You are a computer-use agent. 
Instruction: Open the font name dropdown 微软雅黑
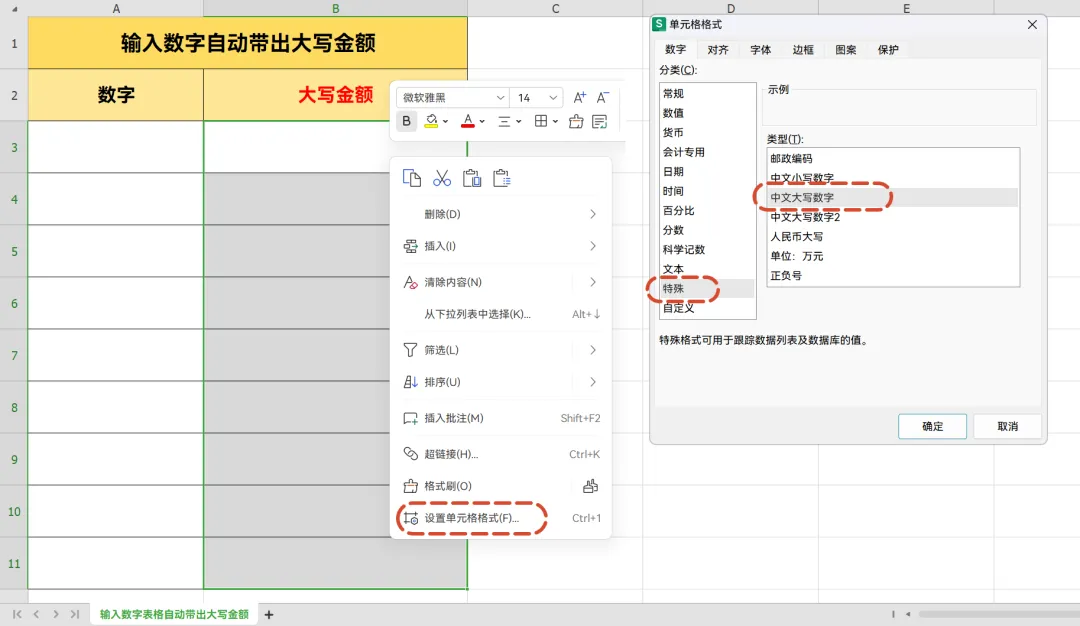click(501, 98)
